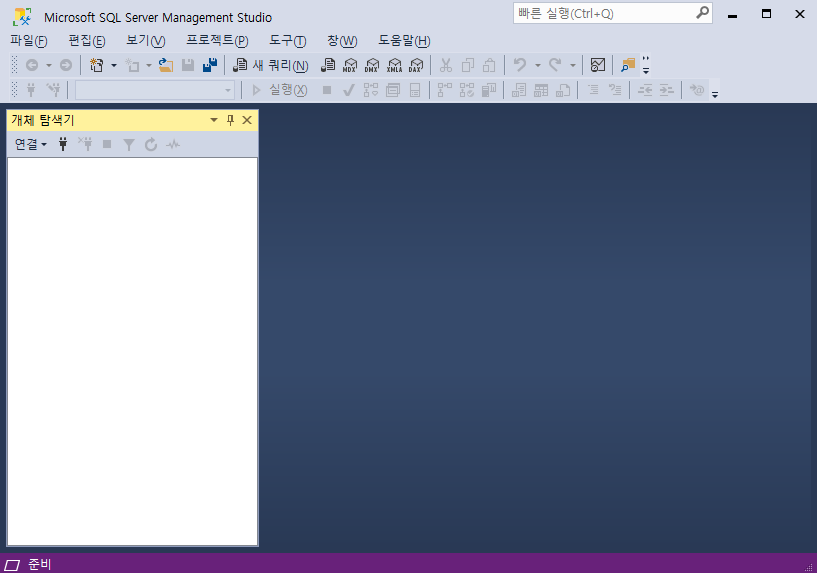
Task: Click the Change Connection icon in SQL editor toolbar
Action: (53, 90)
